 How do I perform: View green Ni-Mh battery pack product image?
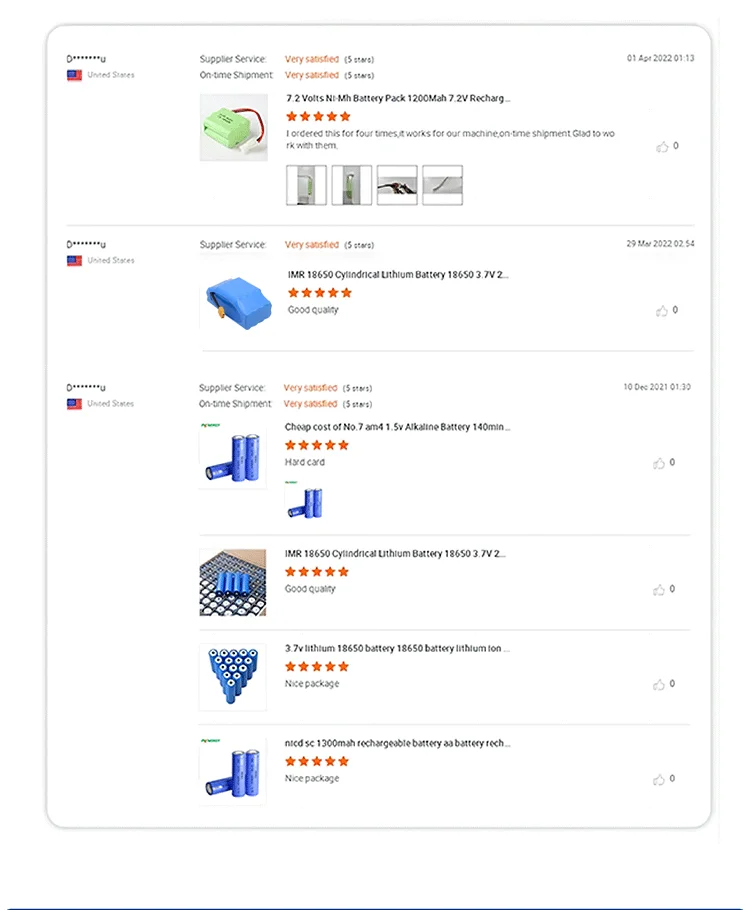[x=233, y=127]
